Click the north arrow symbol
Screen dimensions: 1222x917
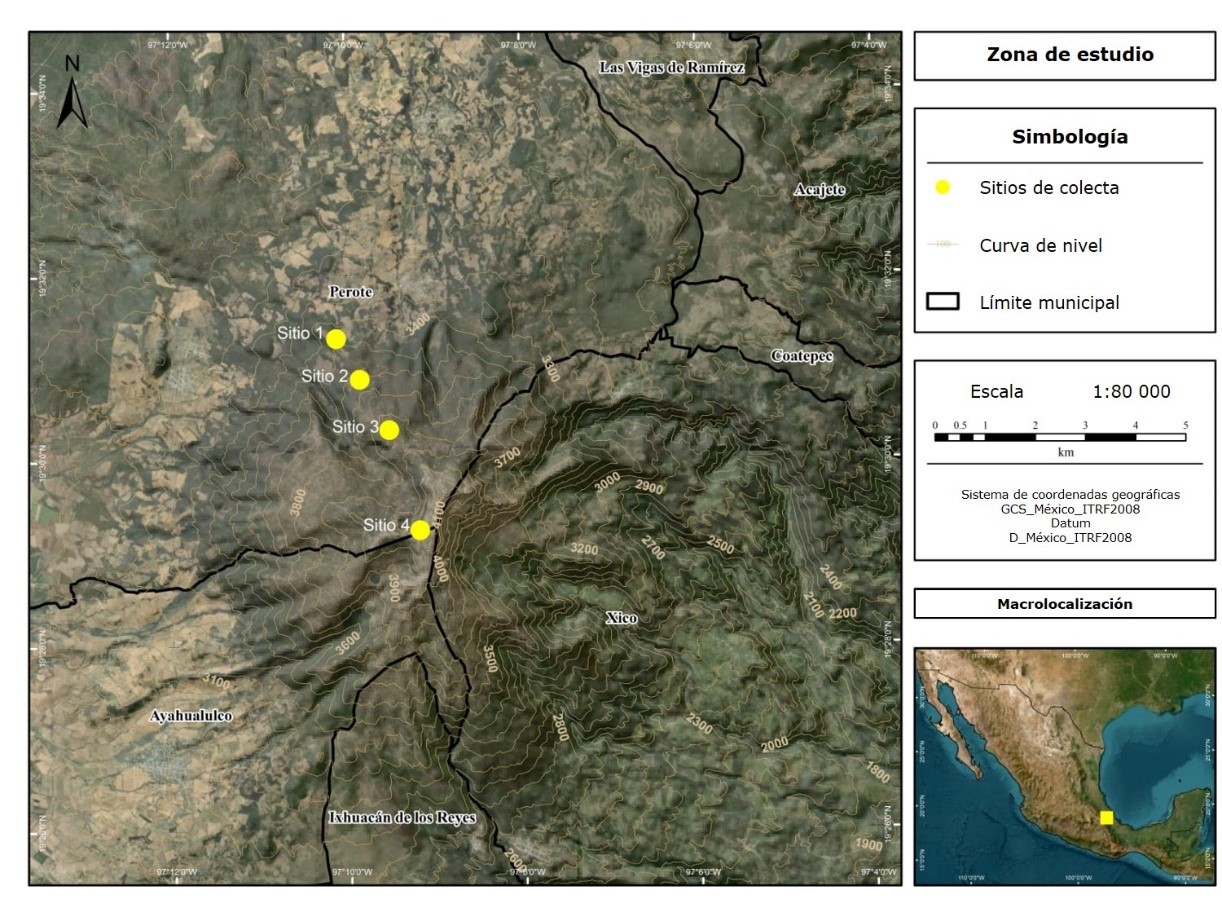pos(72,93)
